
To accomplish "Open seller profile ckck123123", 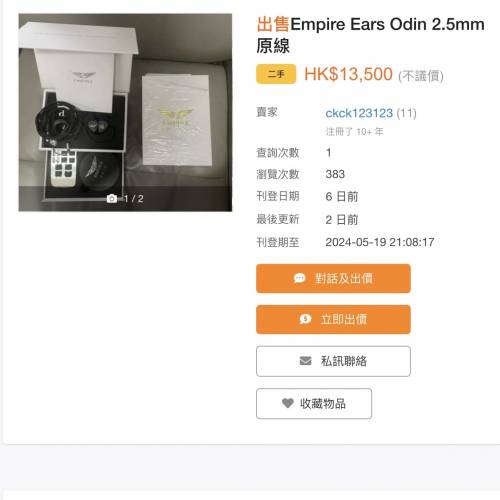I will [359, 113].
